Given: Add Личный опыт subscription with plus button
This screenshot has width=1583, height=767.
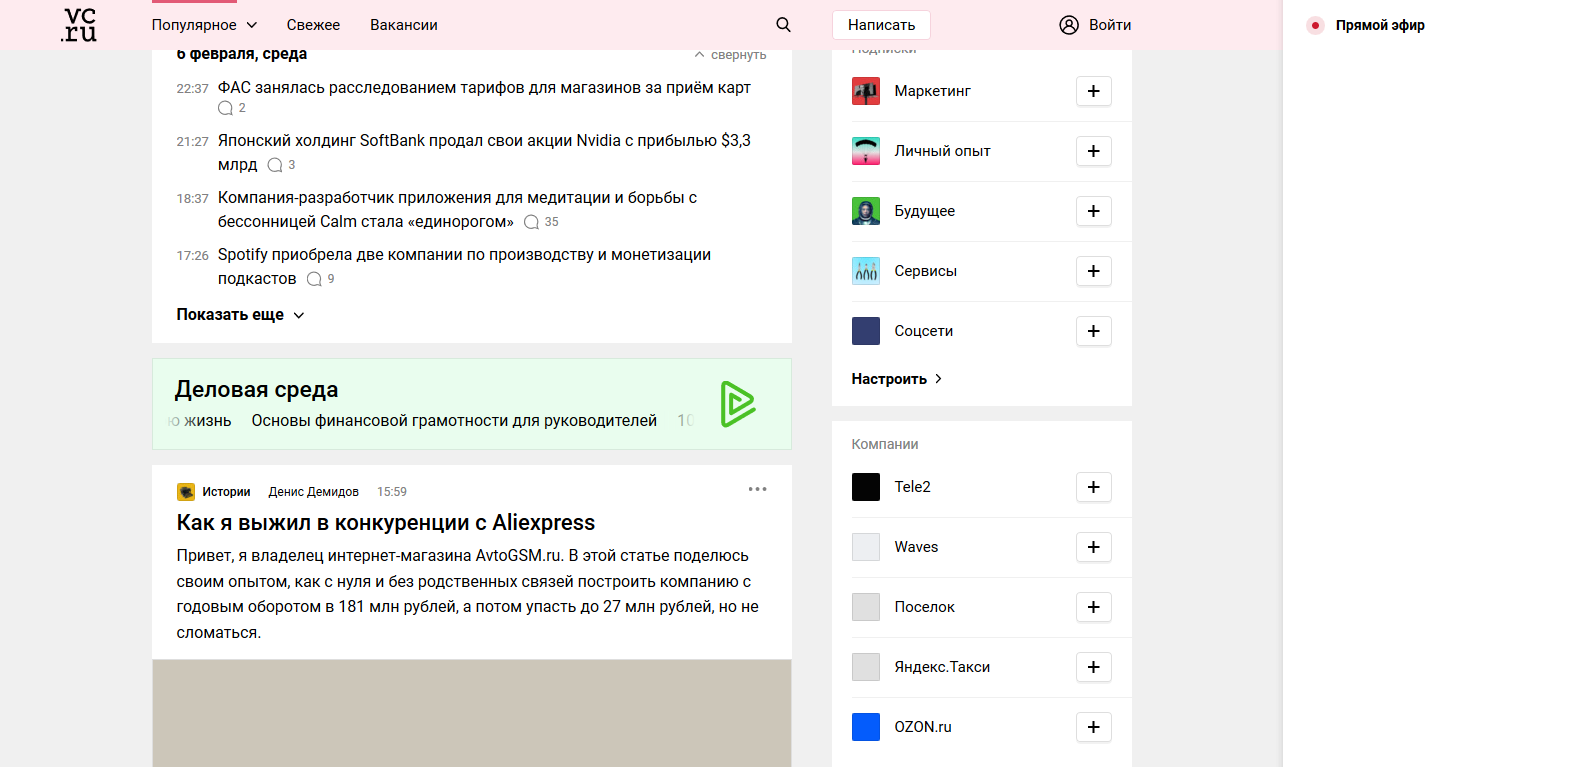Looking at the screenshot, I should coord(1094,151).
